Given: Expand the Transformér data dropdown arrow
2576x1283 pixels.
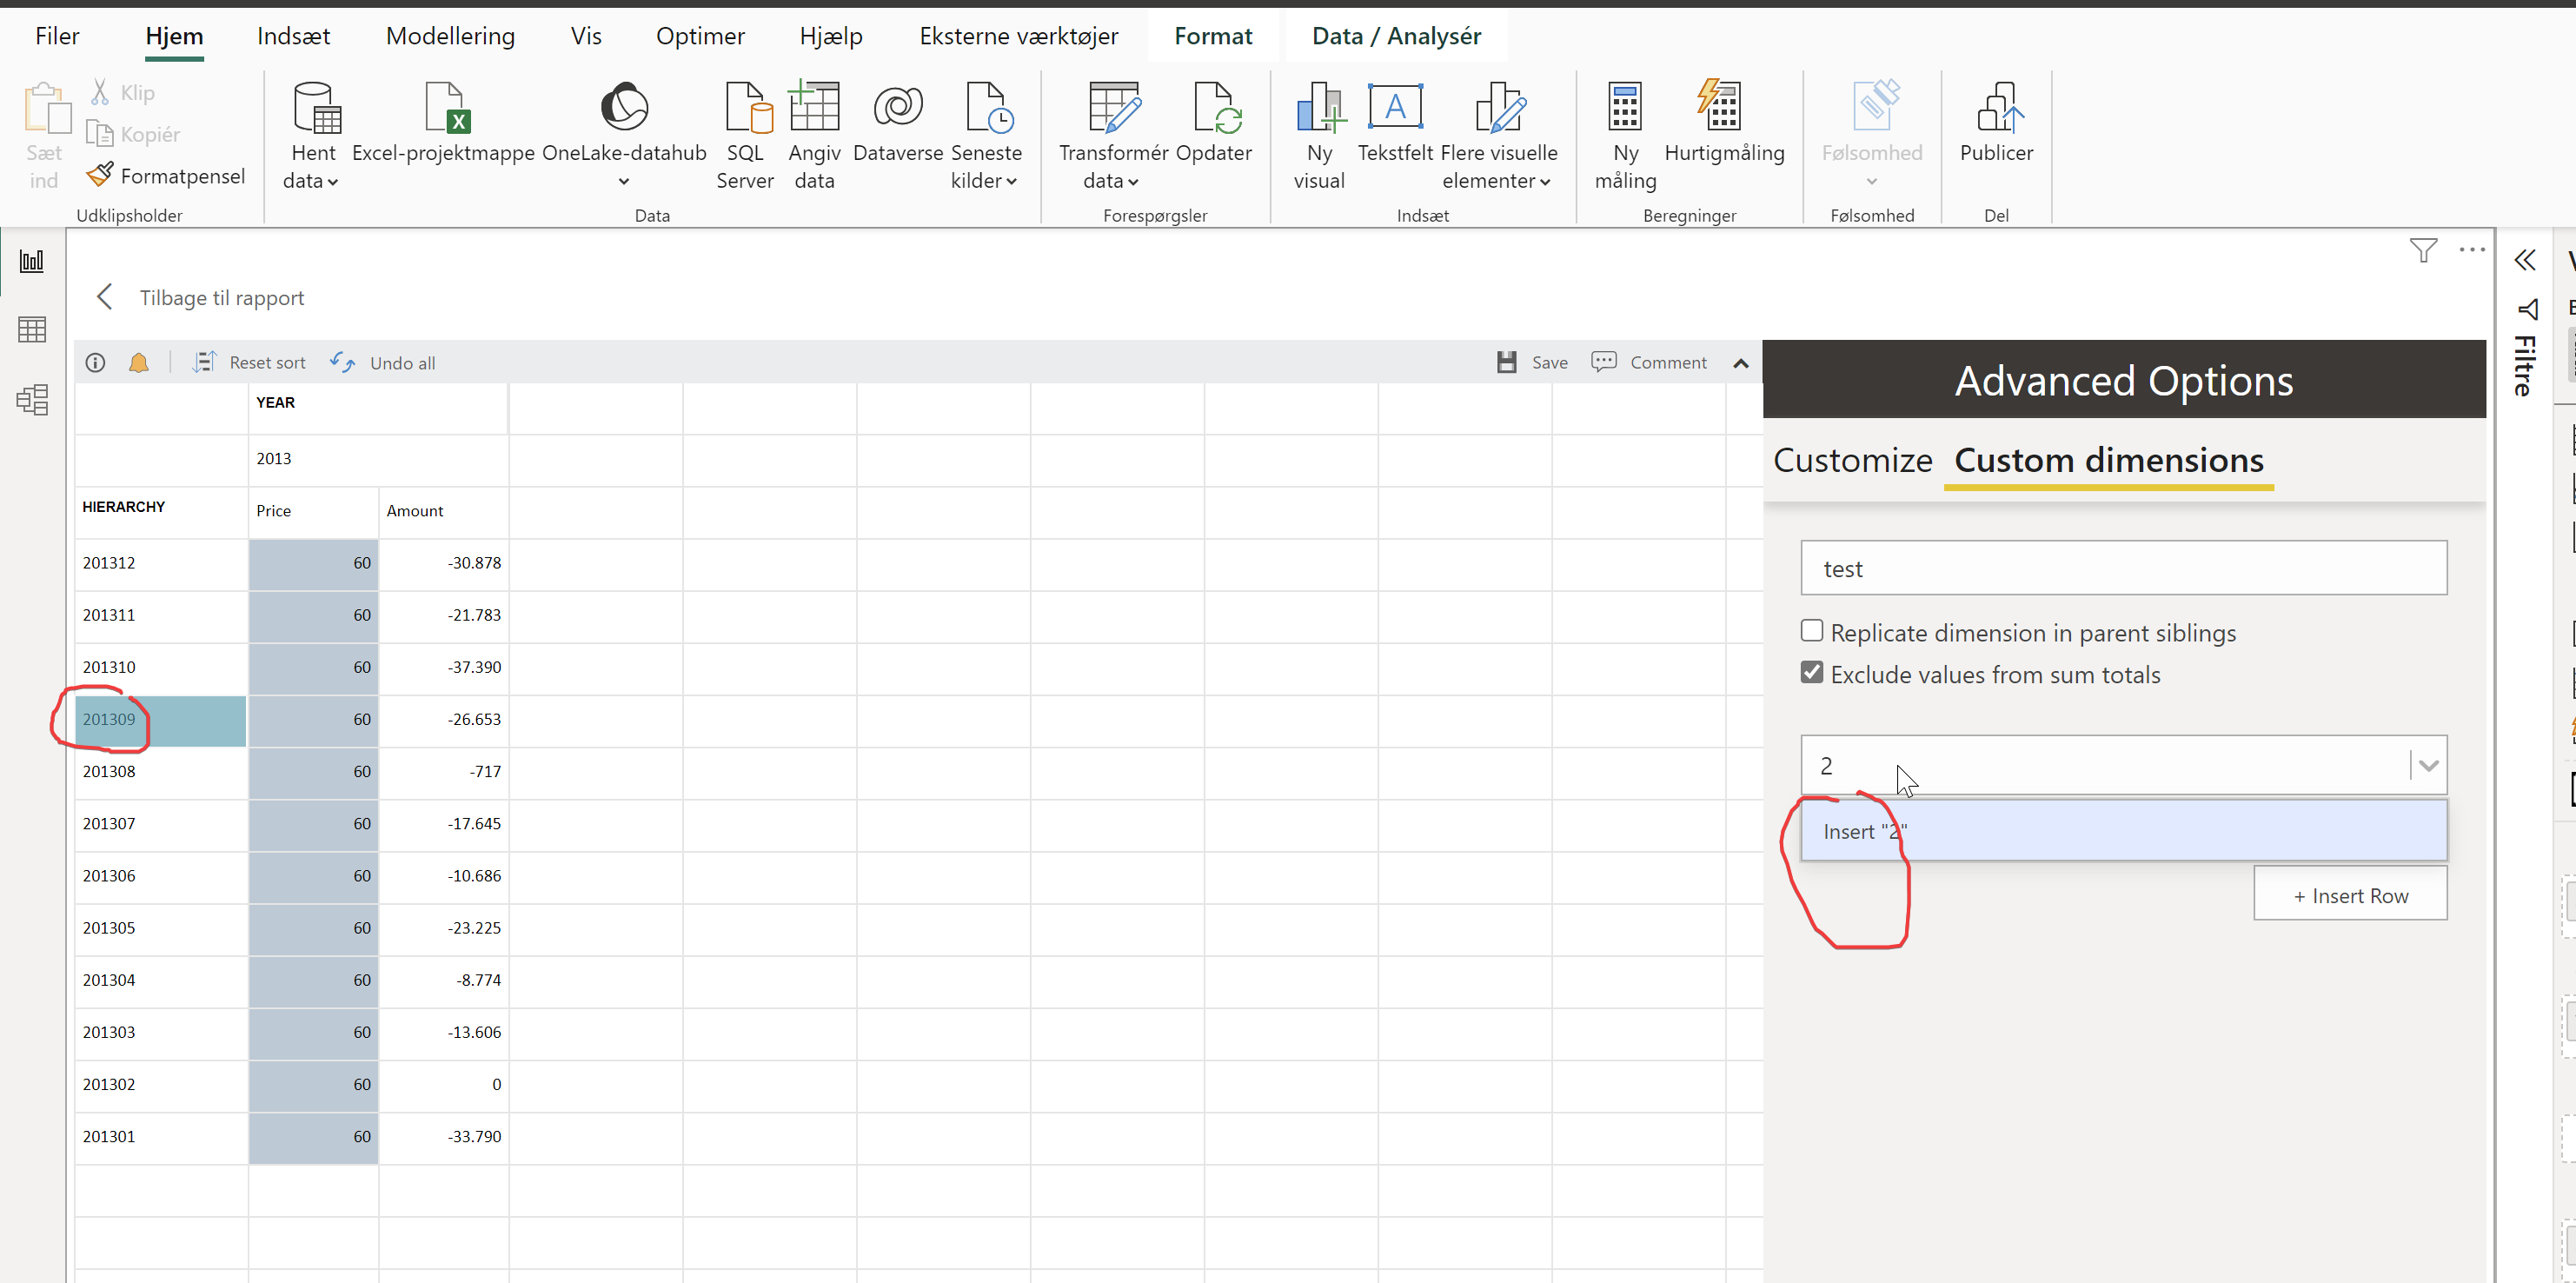Looking at the screenshot, I should [x=1133, y=182].
